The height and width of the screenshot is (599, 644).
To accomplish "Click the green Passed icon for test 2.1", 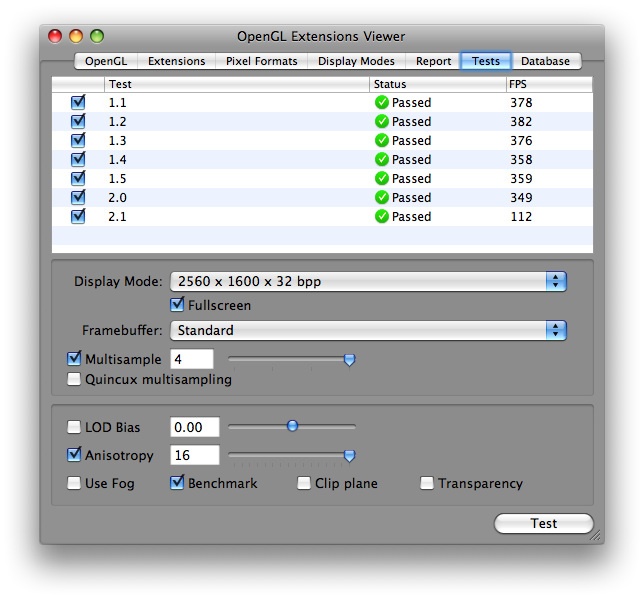I will coord(382,216).
